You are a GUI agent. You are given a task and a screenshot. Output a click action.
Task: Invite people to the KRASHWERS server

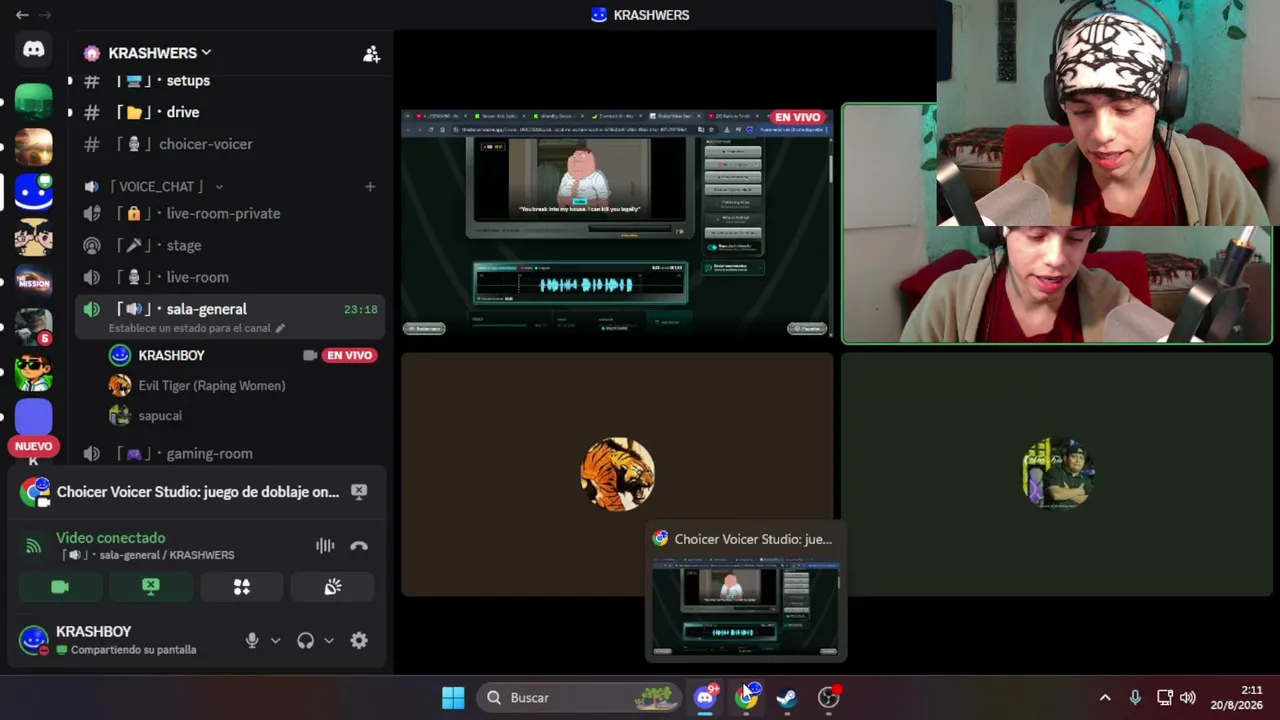point(371,54)
